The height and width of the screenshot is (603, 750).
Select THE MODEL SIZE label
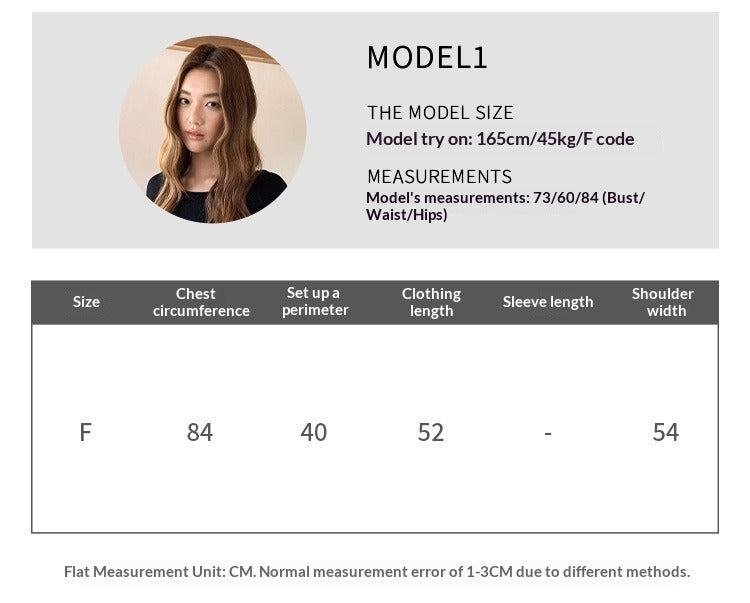[x=440, y=113]
